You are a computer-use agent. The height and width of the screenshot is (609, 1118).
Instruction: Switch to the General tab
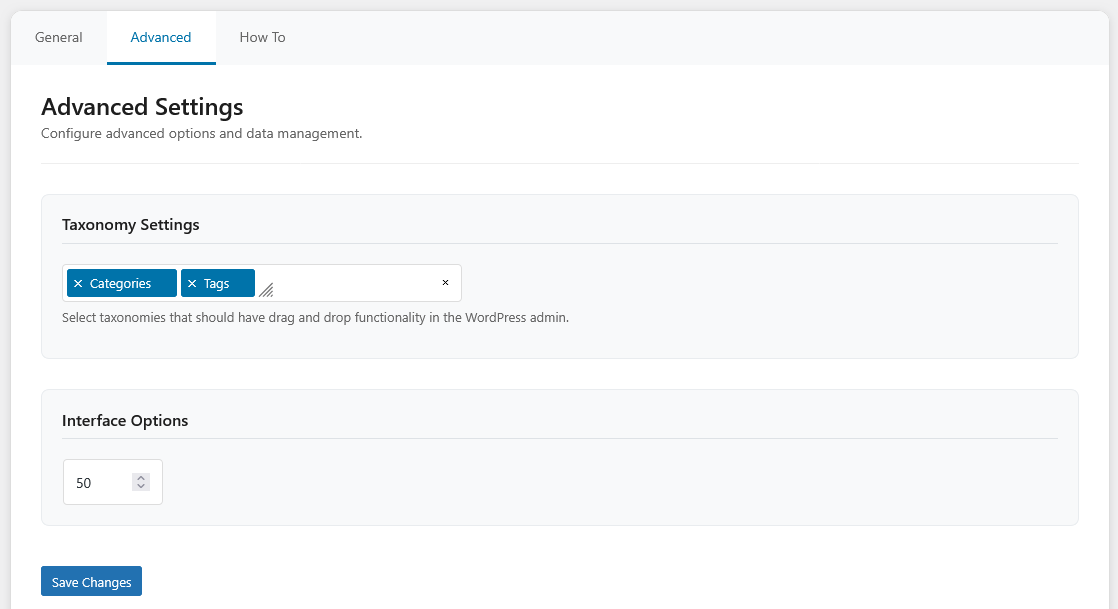tap(59, 38)
